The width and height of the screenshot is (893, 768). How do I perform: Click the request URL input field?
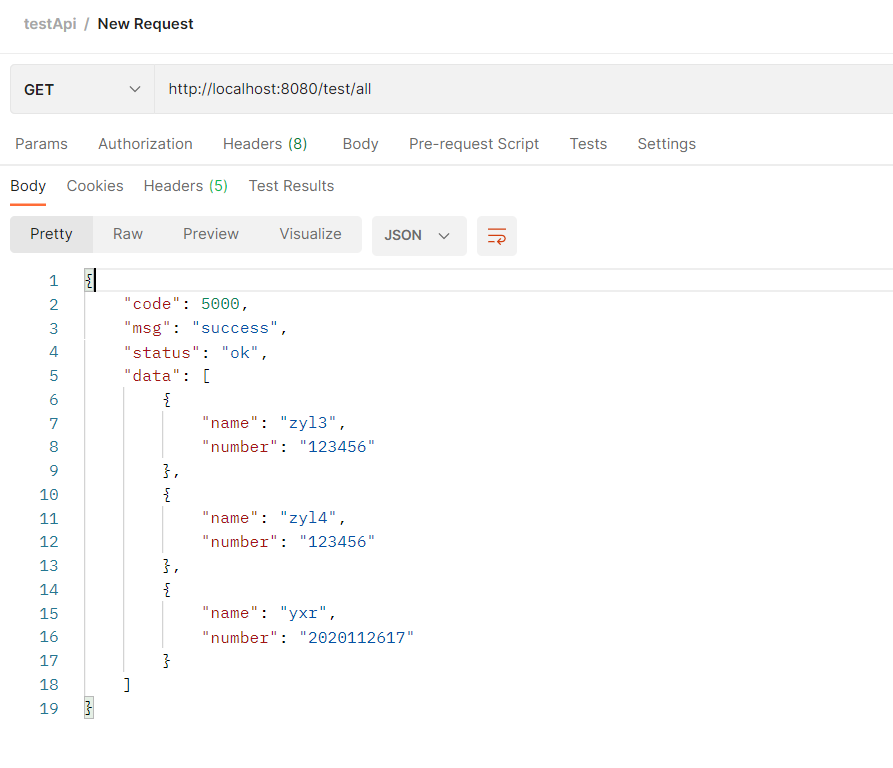[520, 90]
